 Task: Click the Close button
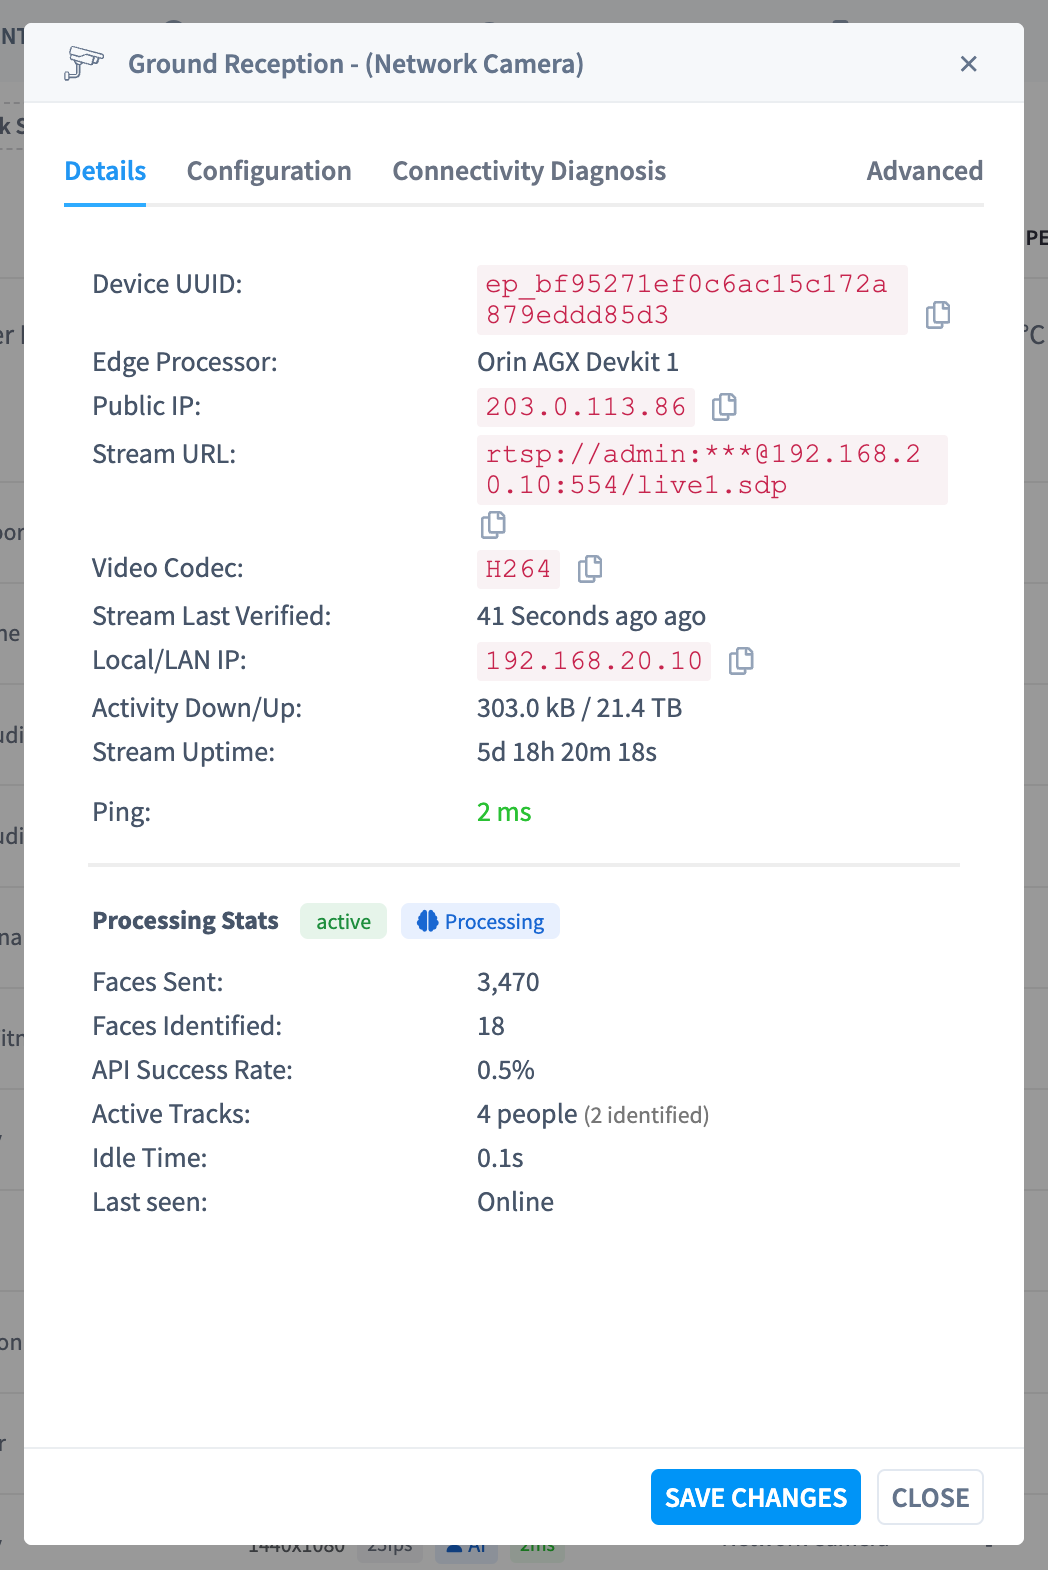pos(930,1497)
